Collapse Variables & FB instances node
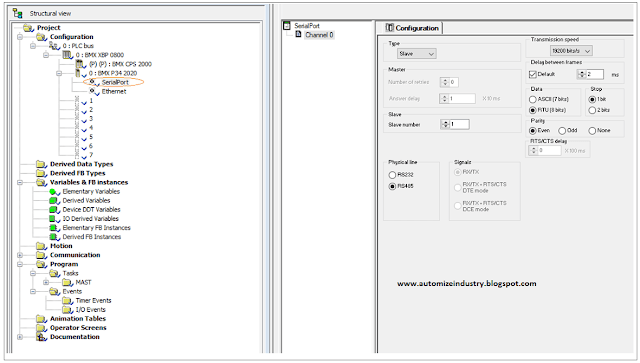Image resolution: width=640 pixels, height=363 pixels. (20, 183)
